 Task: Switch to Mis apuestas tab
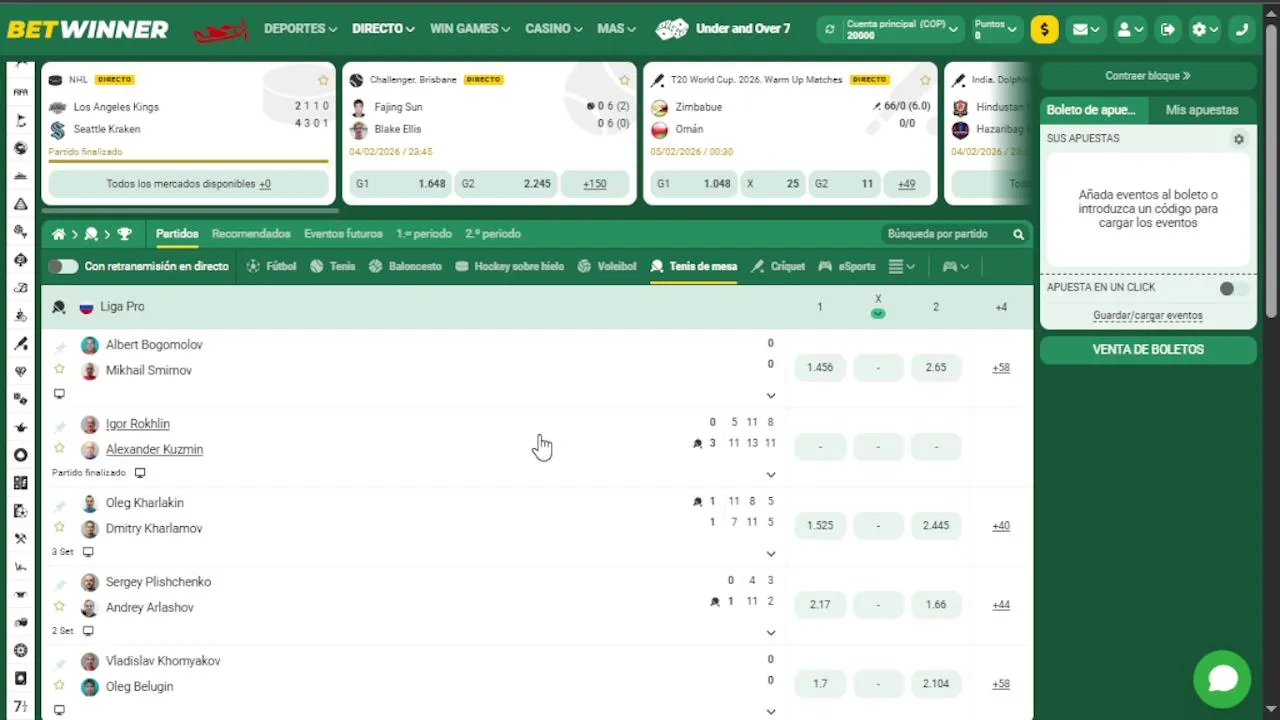(x=1202, y=110)
